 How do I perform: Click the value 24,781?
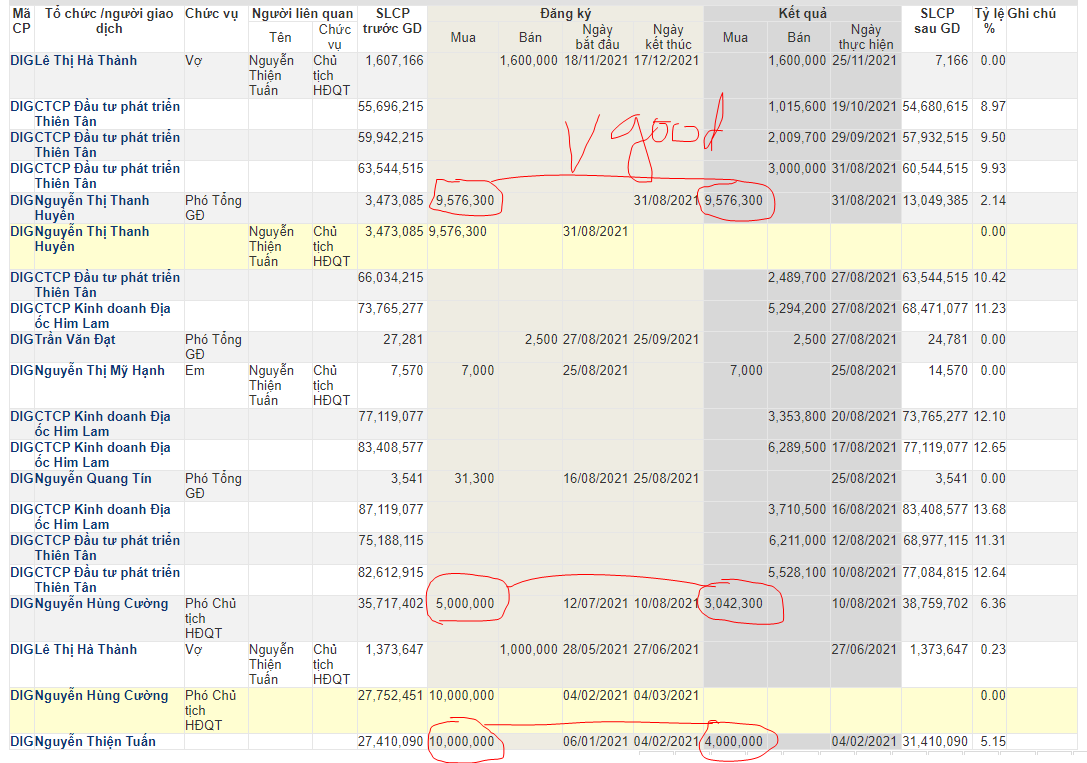click(x=948, y=340)
